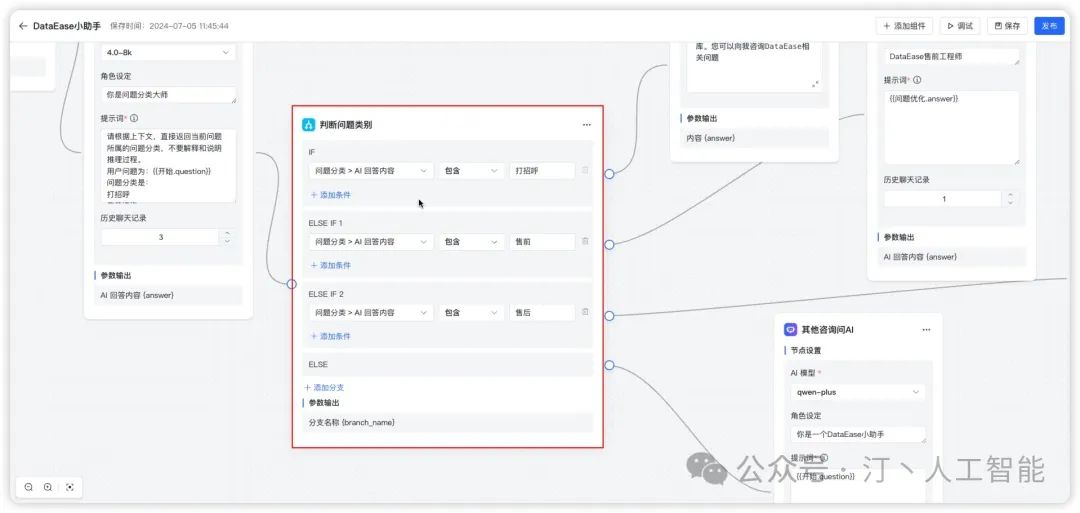Open the 4.0-8k model dropdown
1080x513 pixels.
(x=168, y=52)
